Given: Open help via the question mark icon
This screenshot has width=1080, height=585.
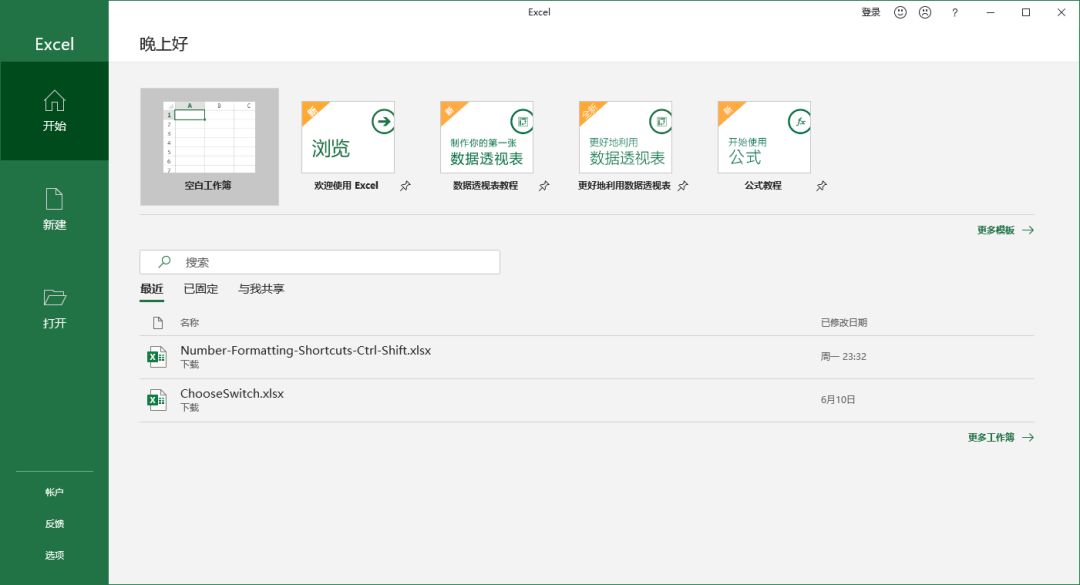Looking at the screenshot, I should pos(955,12).
